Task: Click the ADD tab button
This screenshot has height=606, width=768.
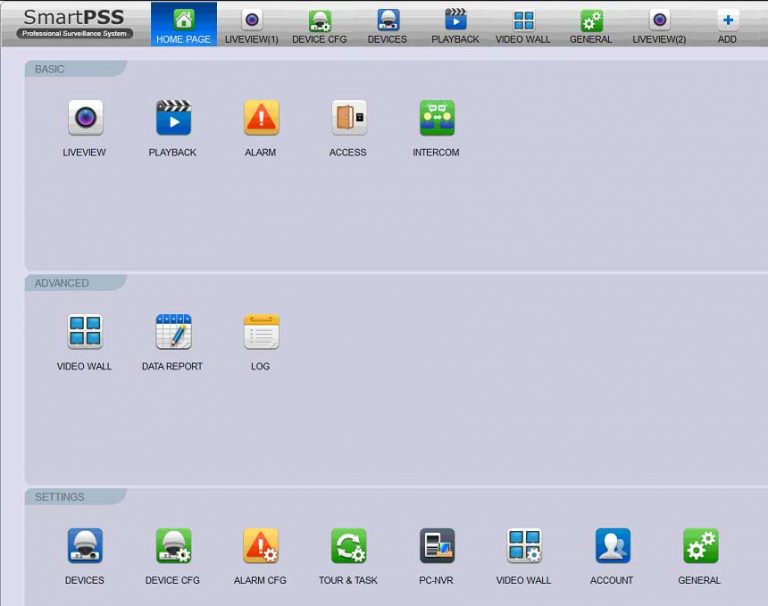Action: (727, 25)
